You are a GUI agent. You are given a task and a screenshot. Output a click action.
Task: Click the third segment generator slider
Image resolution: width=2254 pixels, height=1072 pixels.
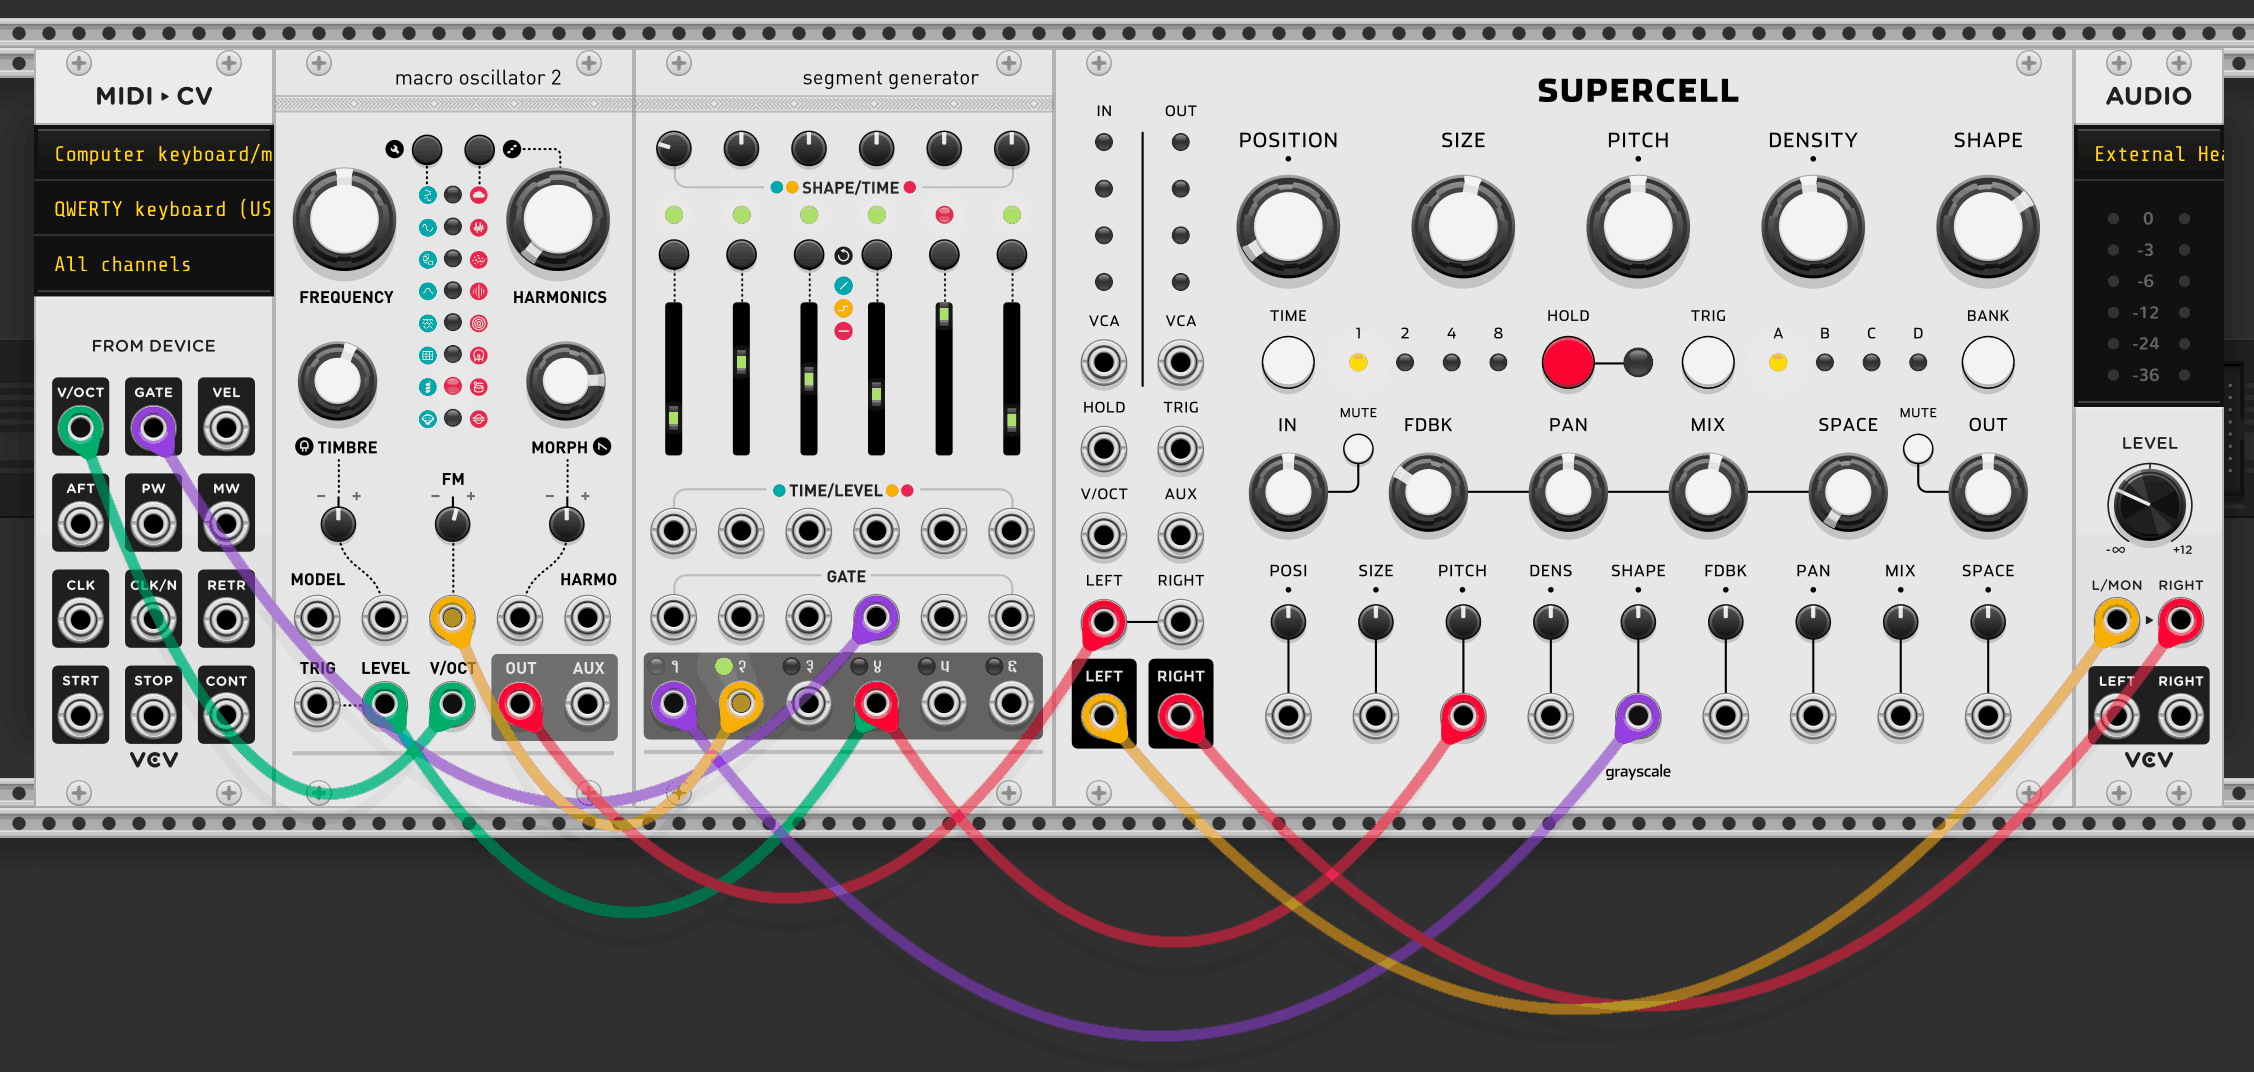[x=809, y=380]
